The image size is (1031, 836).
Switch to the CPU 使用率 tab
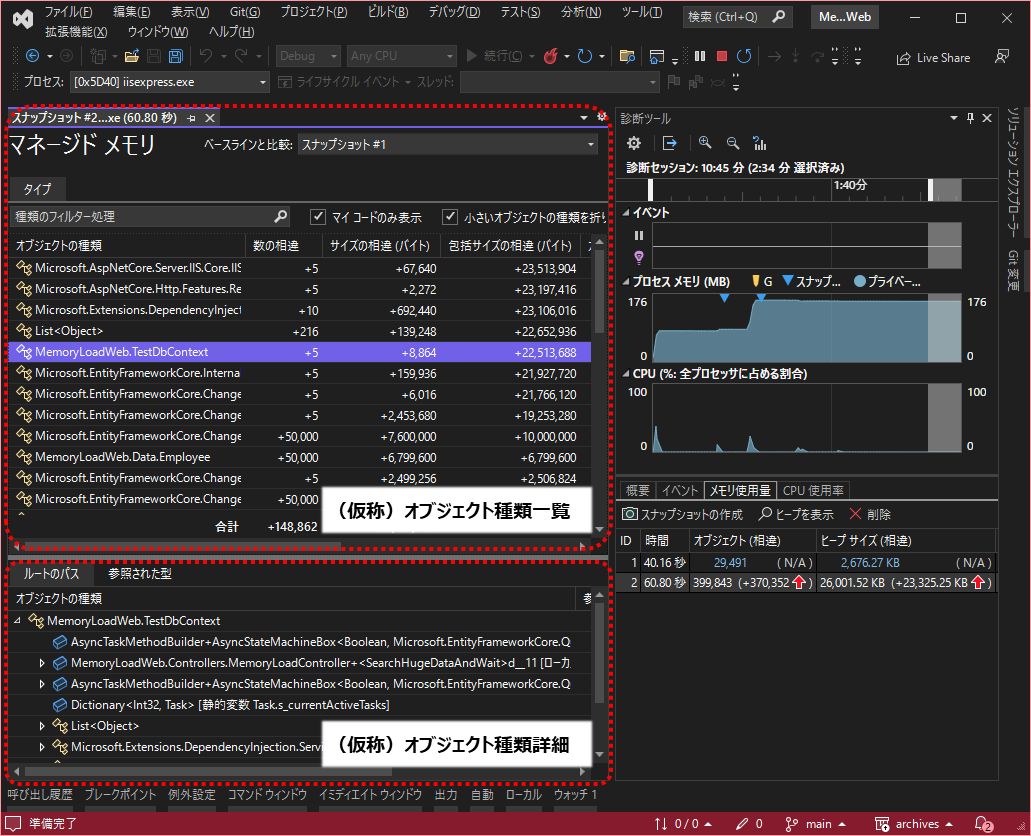[x=813, y=490]
